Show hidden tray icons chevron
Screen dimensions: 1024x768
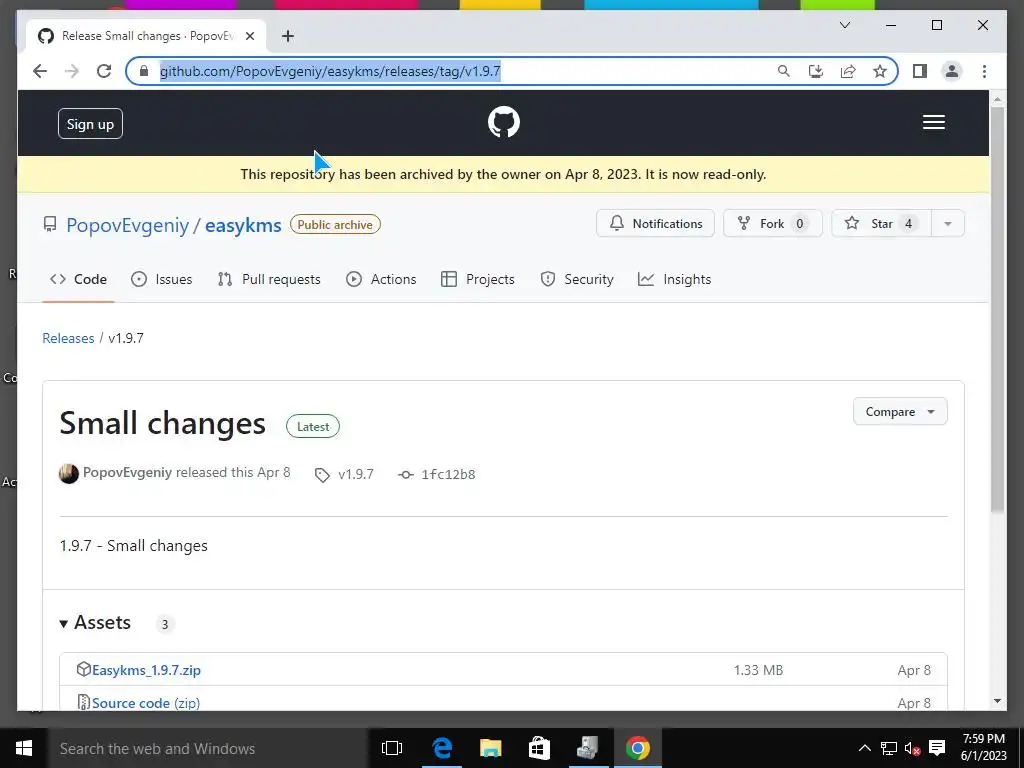coord(865,748)
